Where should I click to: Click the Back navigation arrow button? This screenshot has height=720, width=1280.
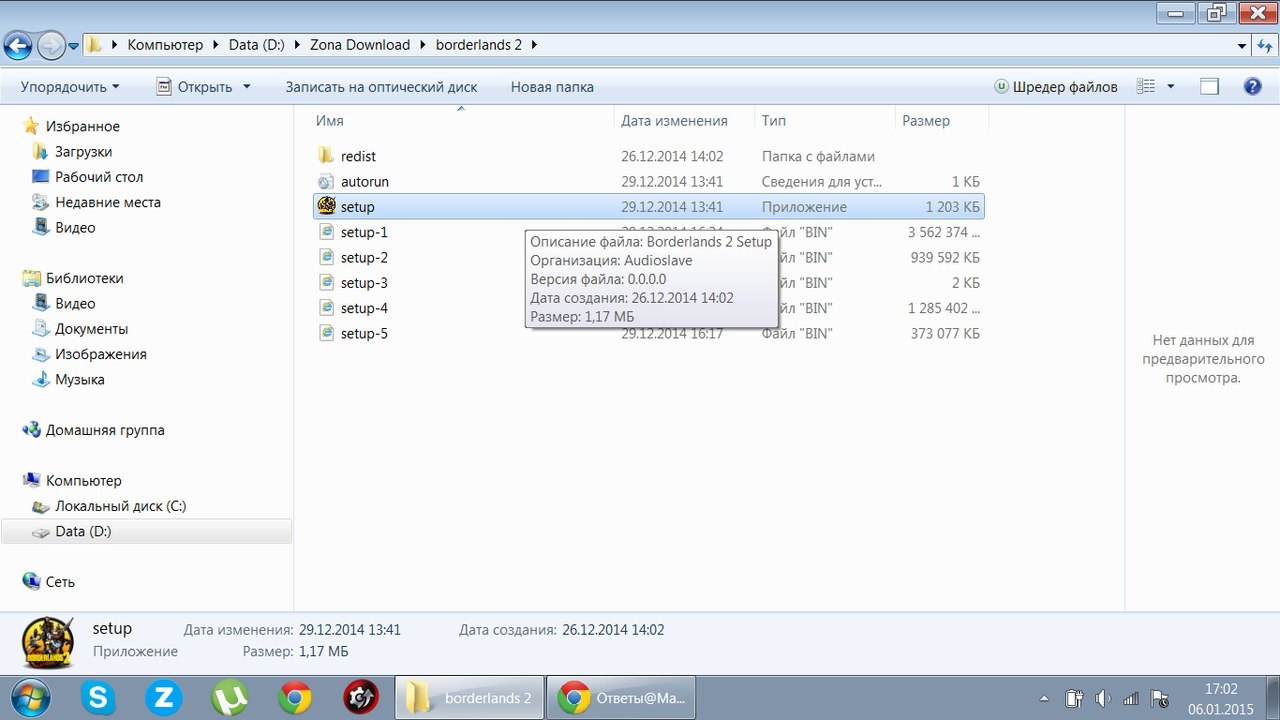click(x=18, y=45)
